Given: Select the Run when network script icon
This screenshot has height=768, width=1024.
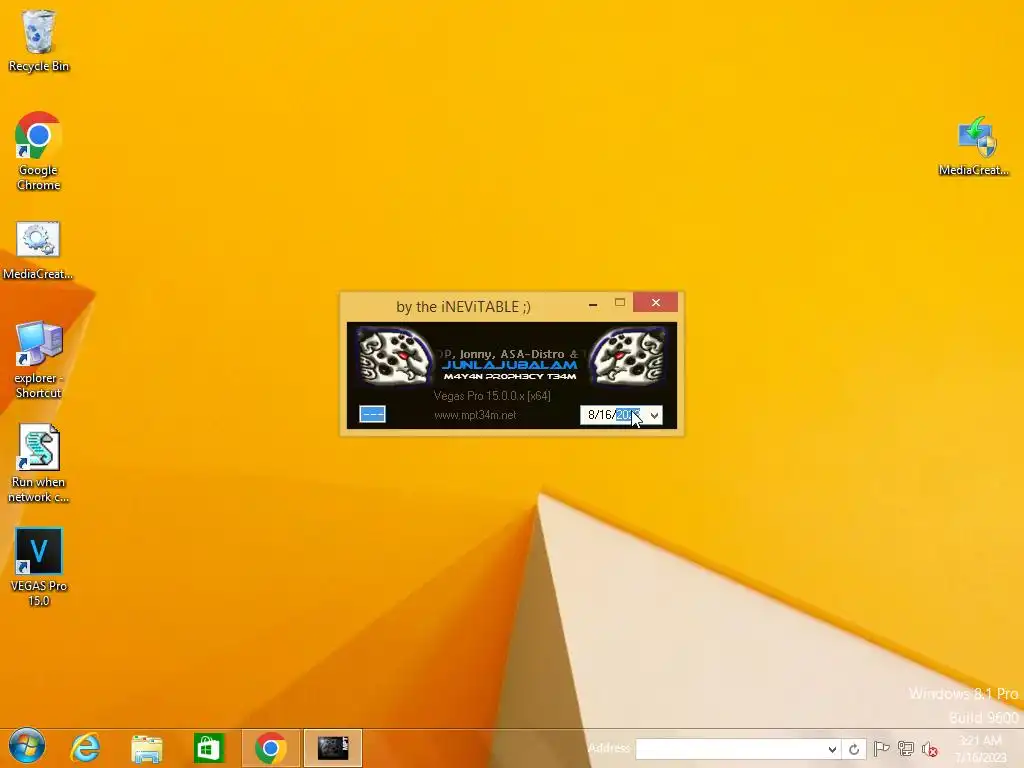Looking at the screenshot, I should click(x=39, y=464).
